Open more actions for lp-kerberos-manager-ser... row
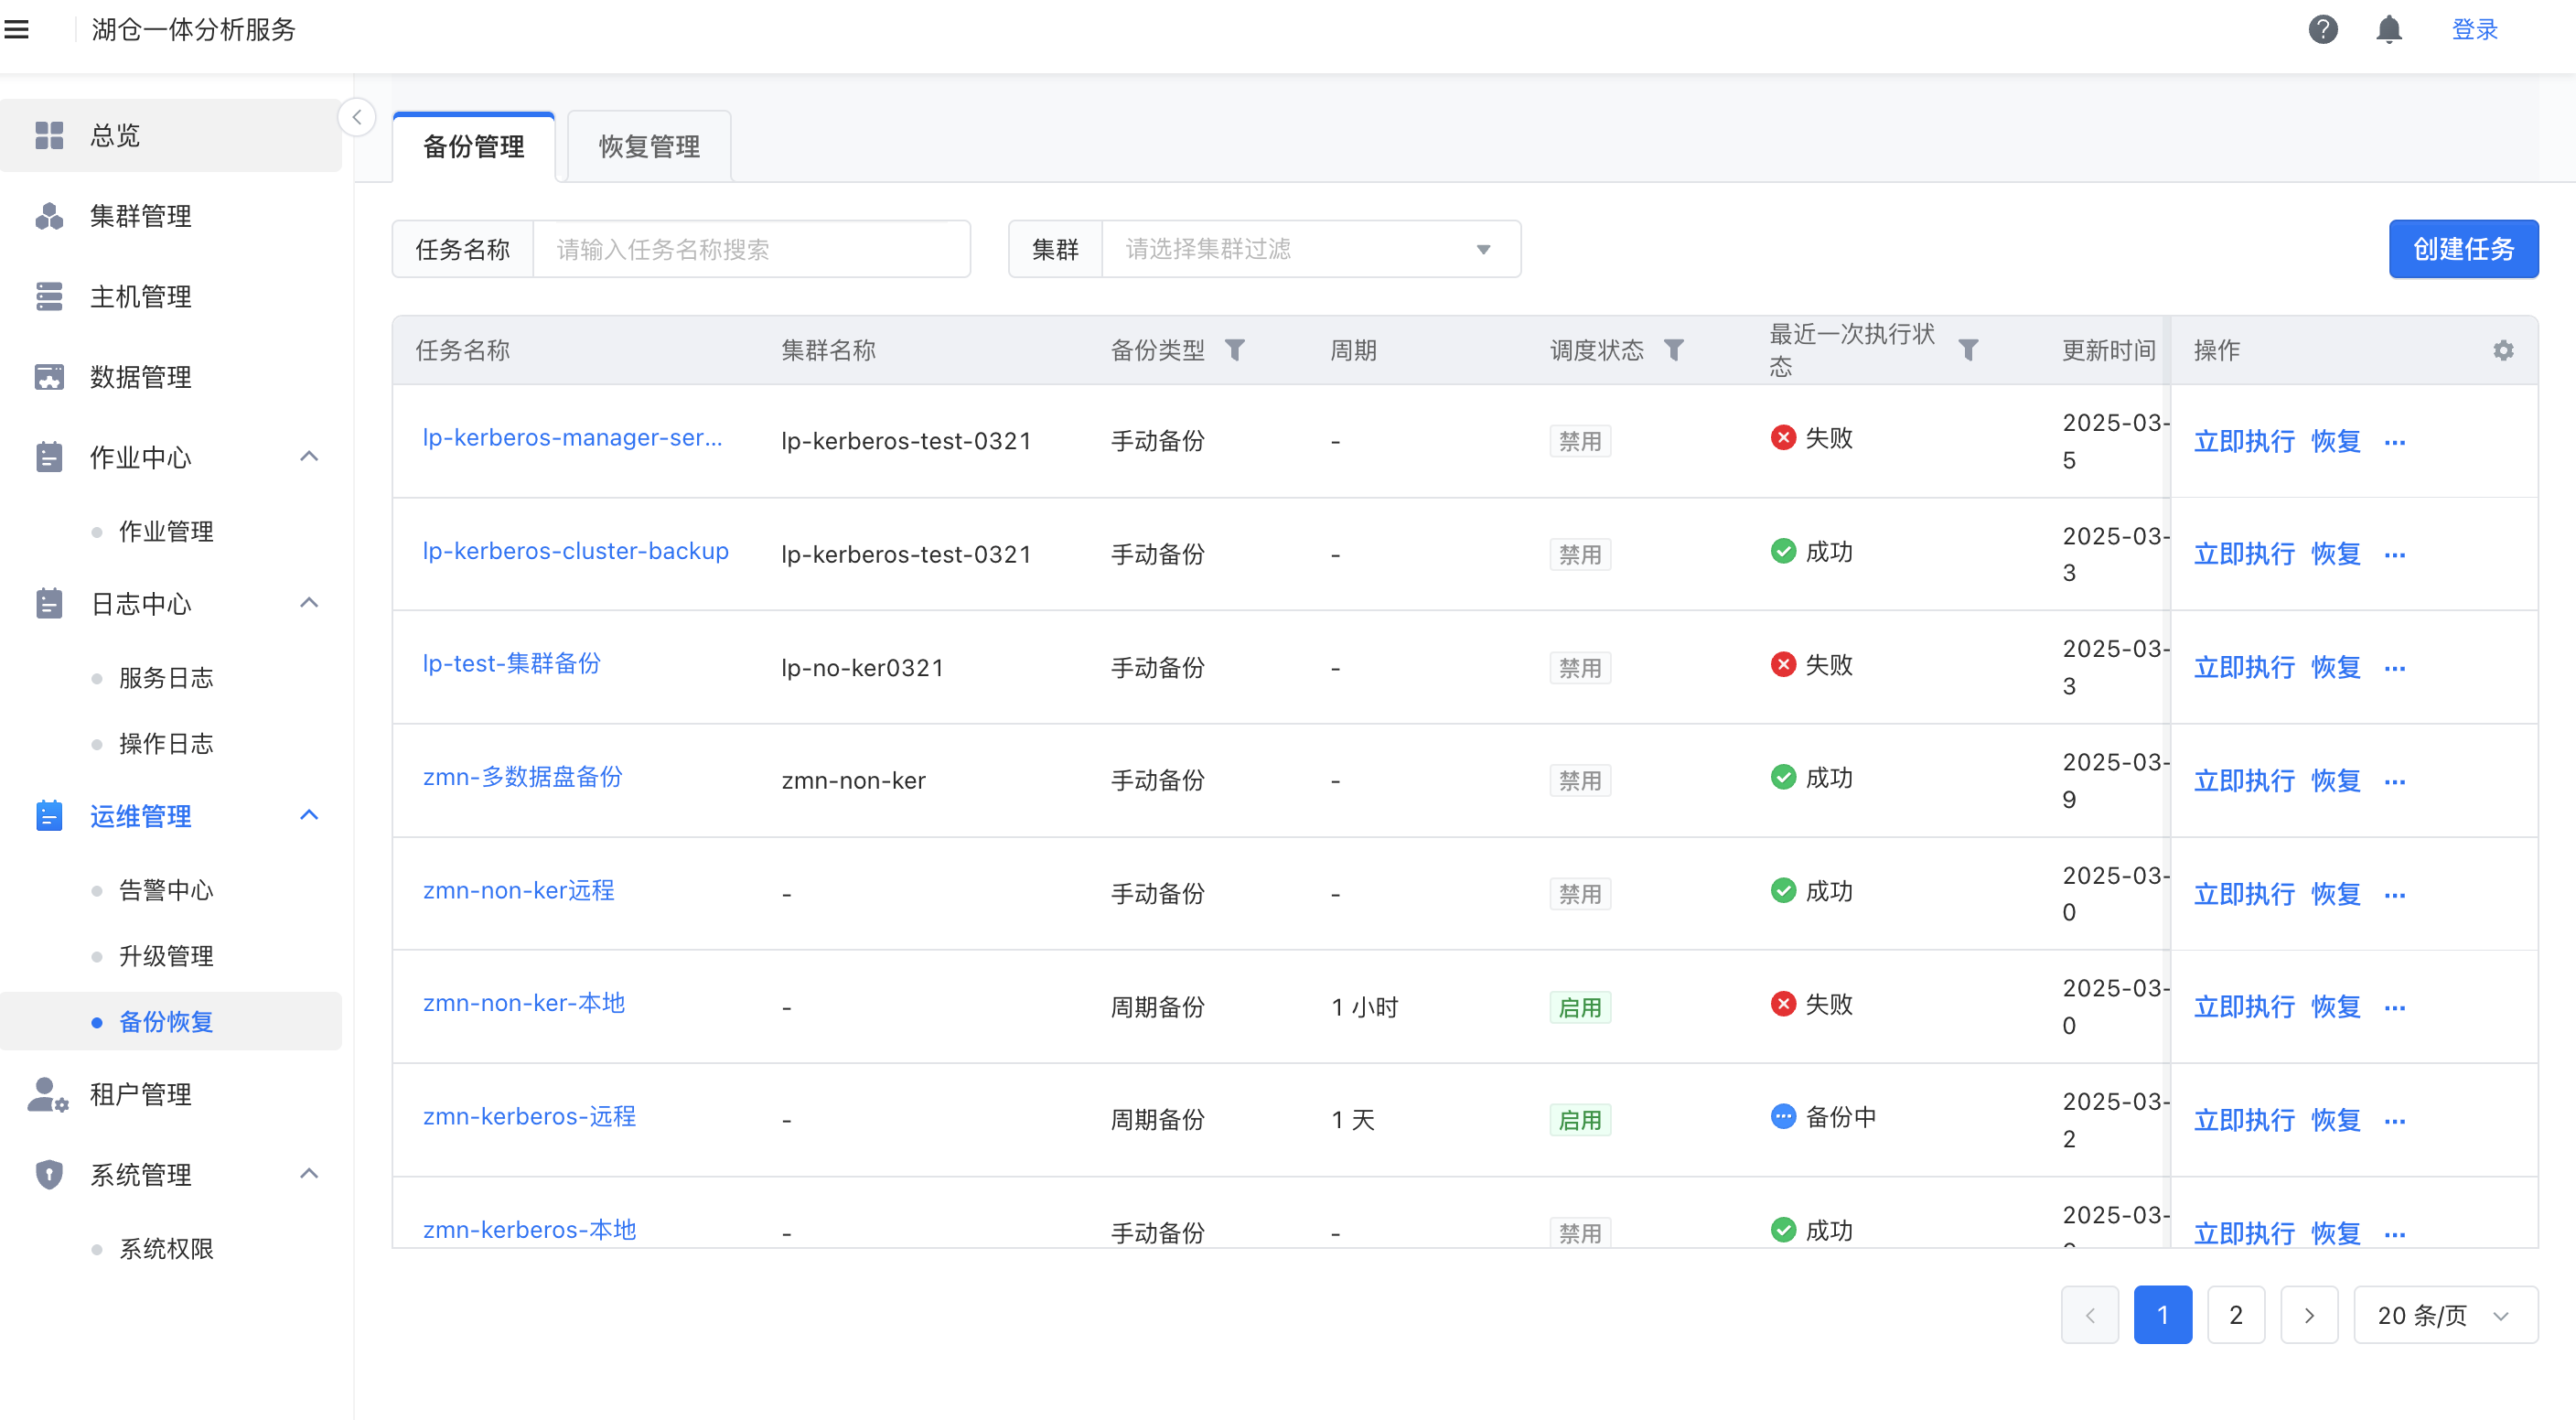This screenshot has height=1420, width=2576. [2395, 442]
